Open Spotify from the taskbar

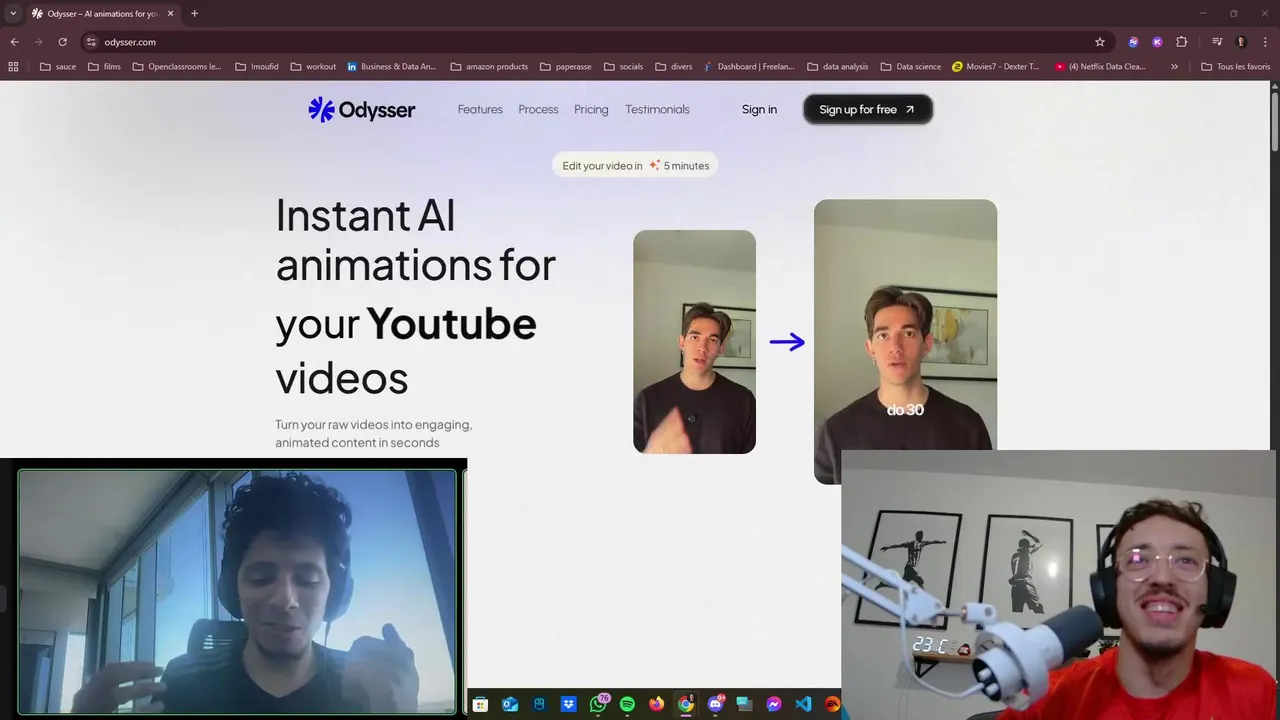[x=627, y=704]
